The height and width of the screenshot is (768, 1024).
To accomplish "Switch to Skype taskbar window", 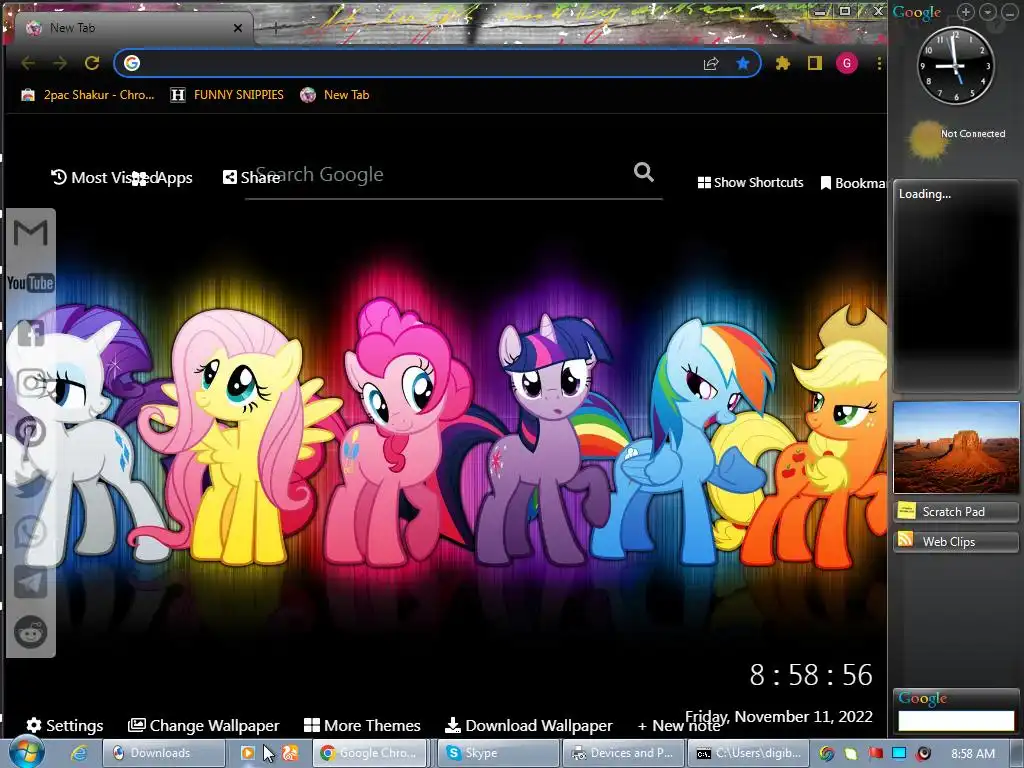I will coord(498,753).
